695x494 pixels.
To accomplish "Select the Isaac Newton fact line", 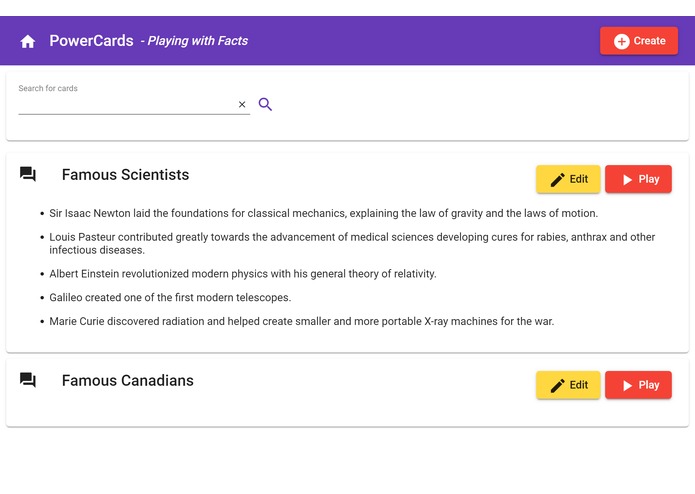I will [x=324, y=213].
